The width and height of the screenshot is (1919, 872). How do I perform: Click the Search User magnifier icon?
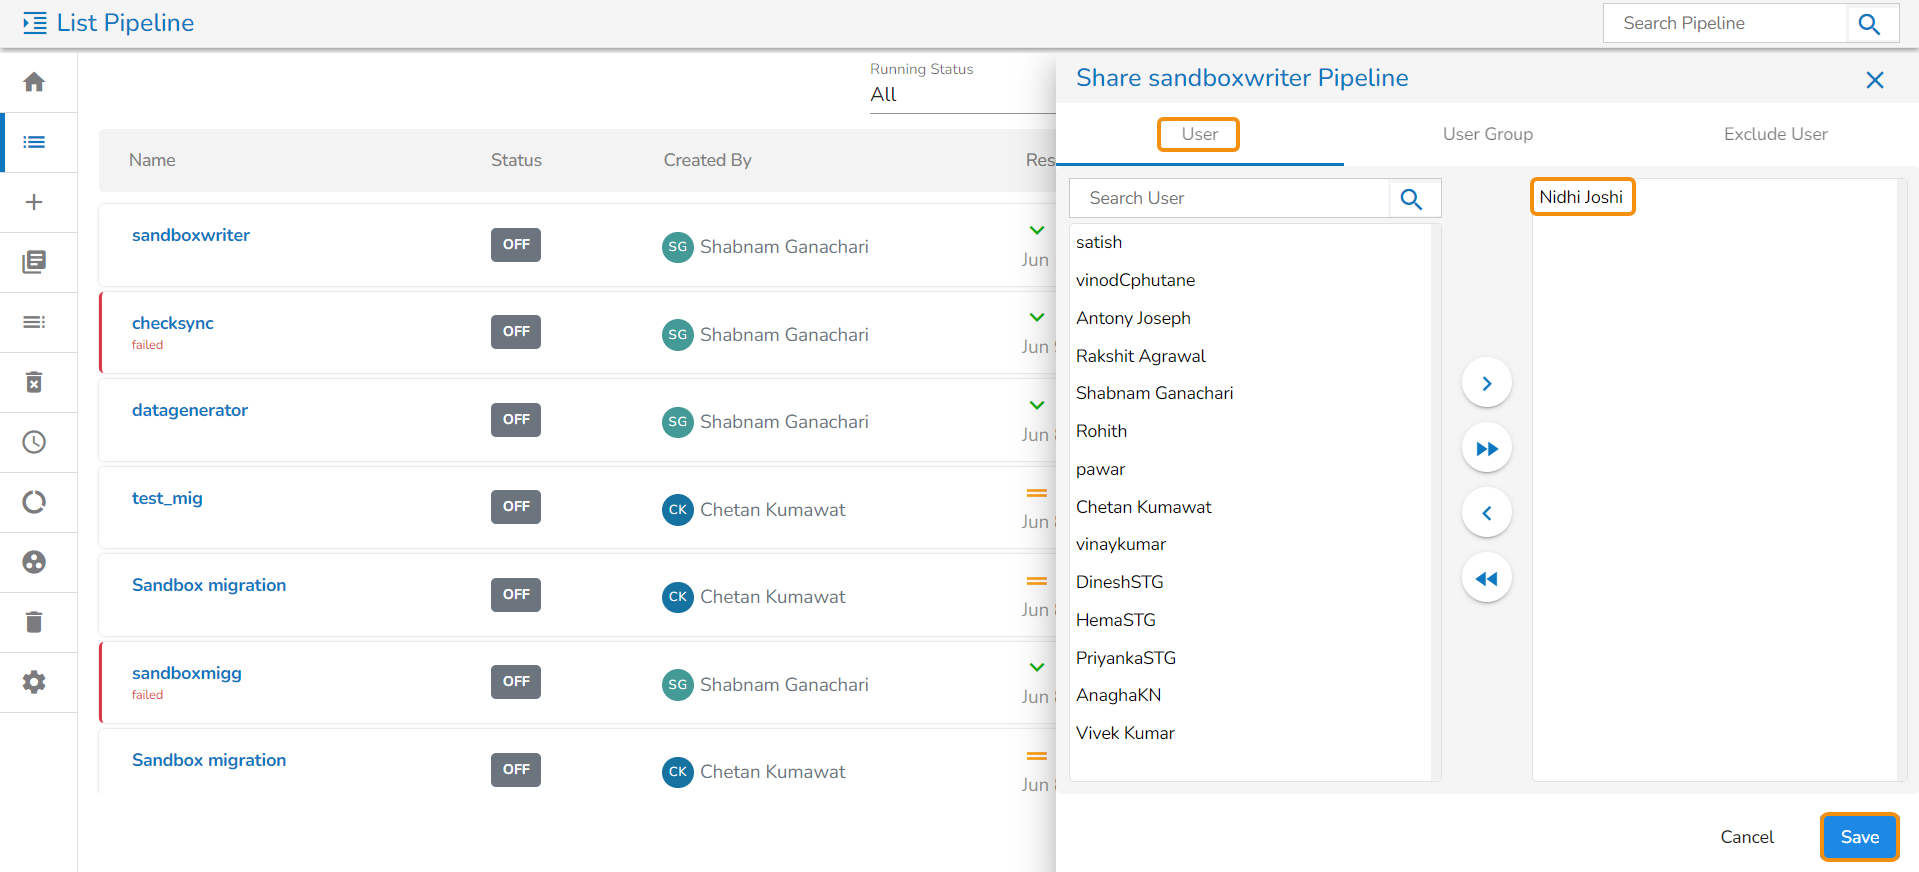click(1411, 199)
